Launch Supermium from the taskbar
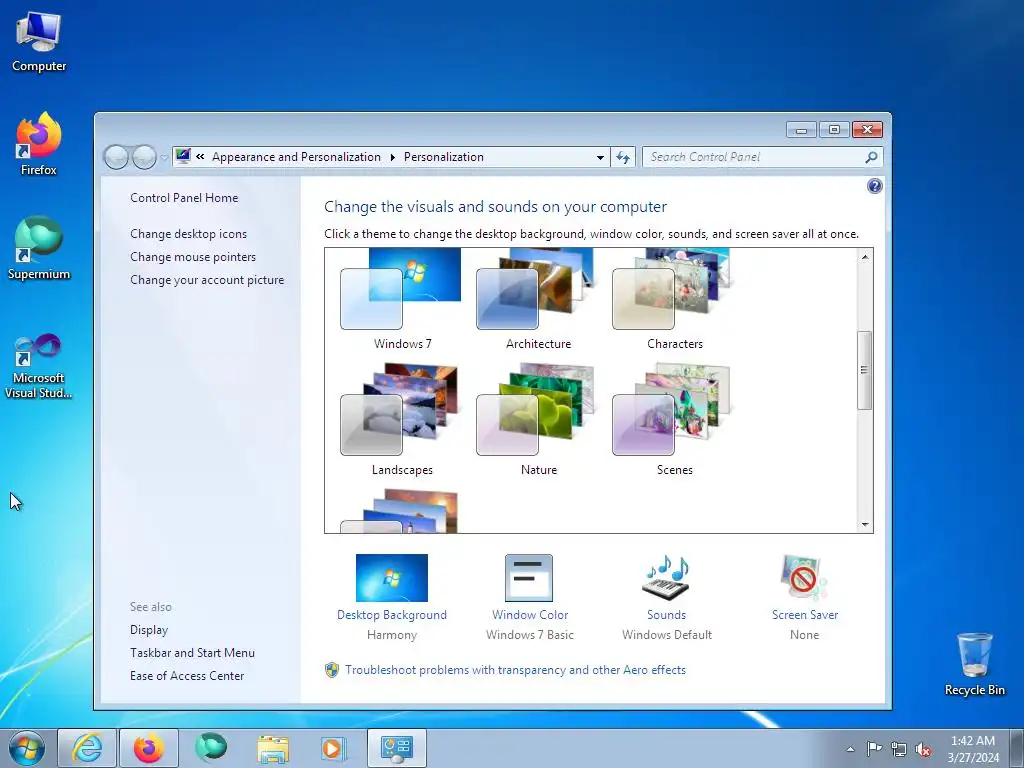 pyautogui.click(x=211, y=748)
